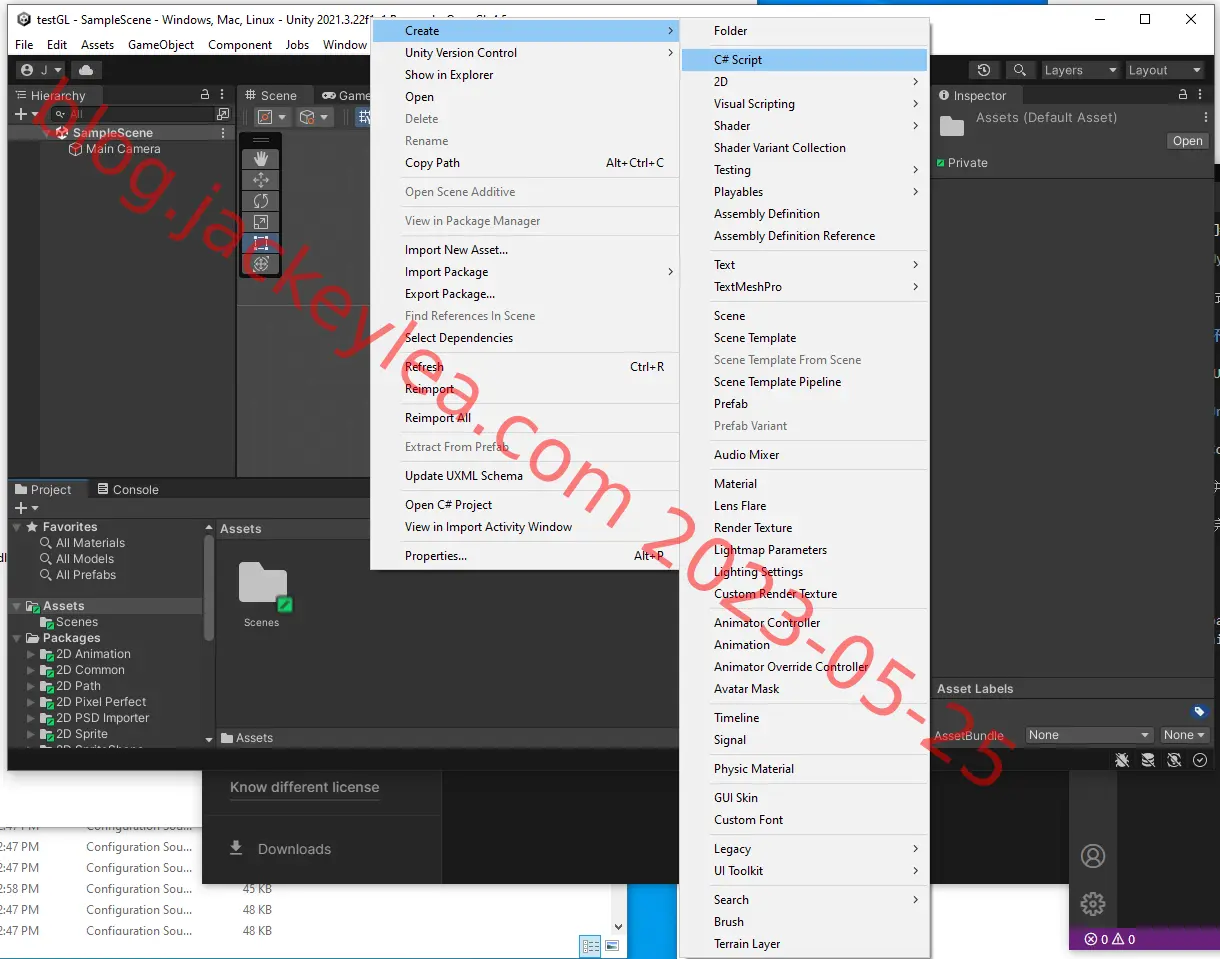Select the Hand view tool
1220x959 pixels.
(261, 159)
